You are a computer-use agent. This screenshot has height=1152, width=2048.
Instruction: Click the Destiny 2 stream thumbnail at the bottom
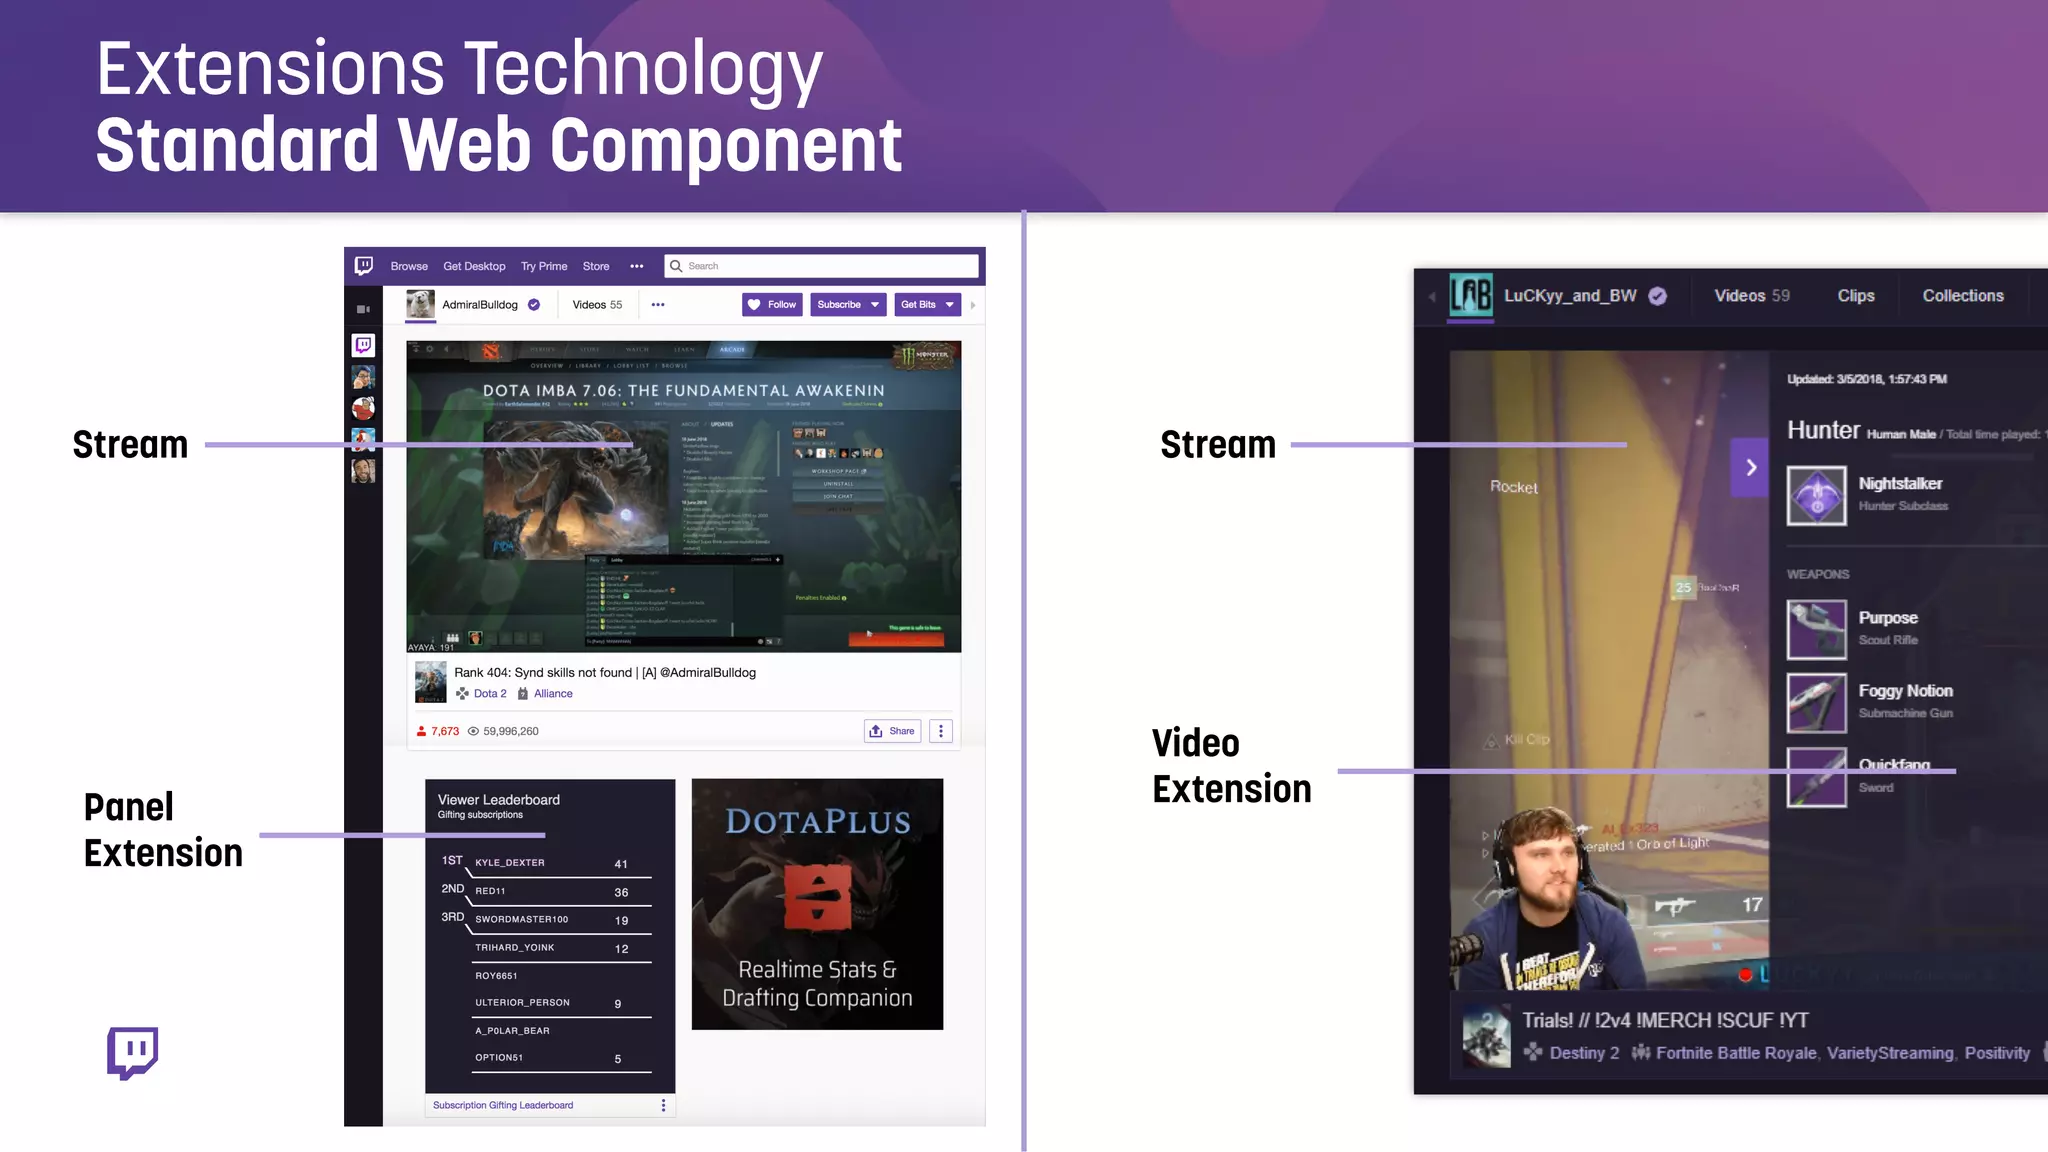[1486, 1037]
